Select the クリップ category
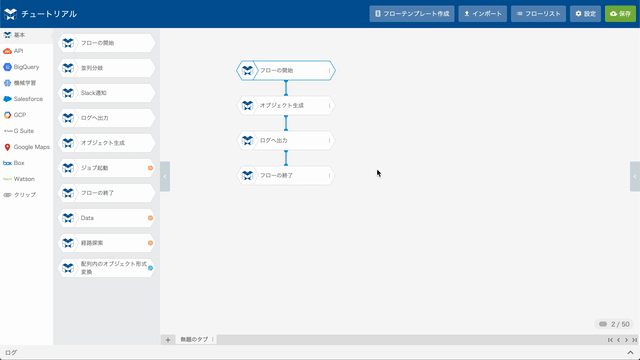640x360 pixels. pos(26,195)
